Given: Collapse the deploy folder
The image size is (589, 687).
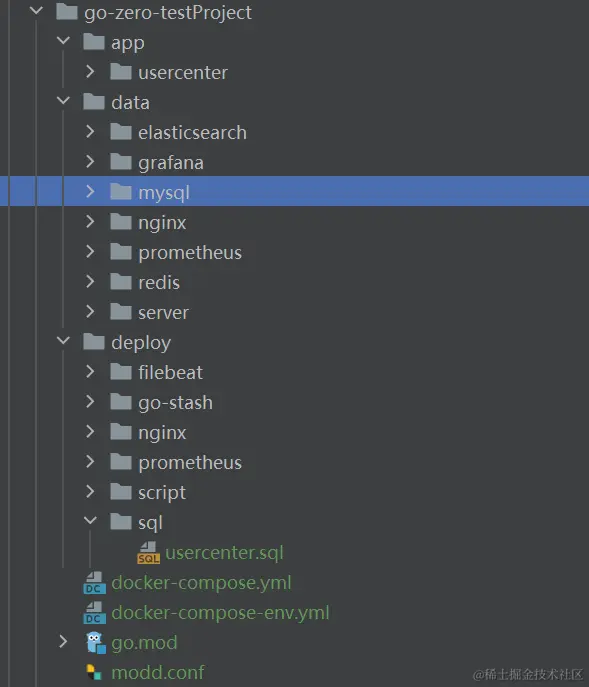Looking at the screenshot, I should 64,341.
